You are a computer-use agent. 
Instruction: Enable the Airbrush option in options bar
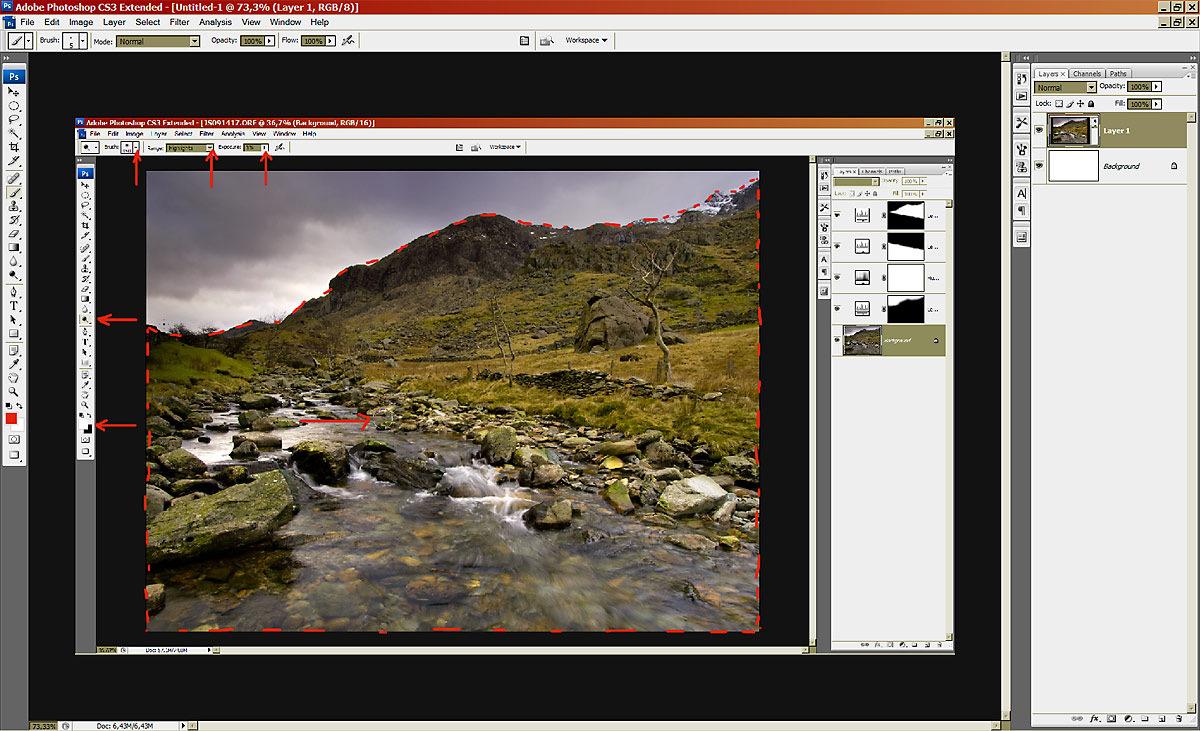click(347, 41)
